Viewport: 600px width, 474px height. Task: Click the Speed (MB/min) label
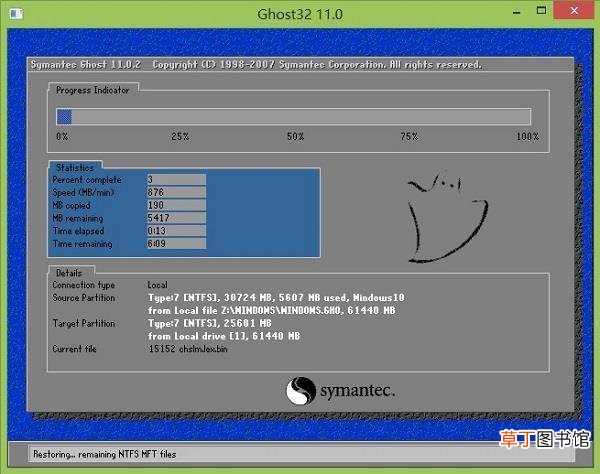83,192
